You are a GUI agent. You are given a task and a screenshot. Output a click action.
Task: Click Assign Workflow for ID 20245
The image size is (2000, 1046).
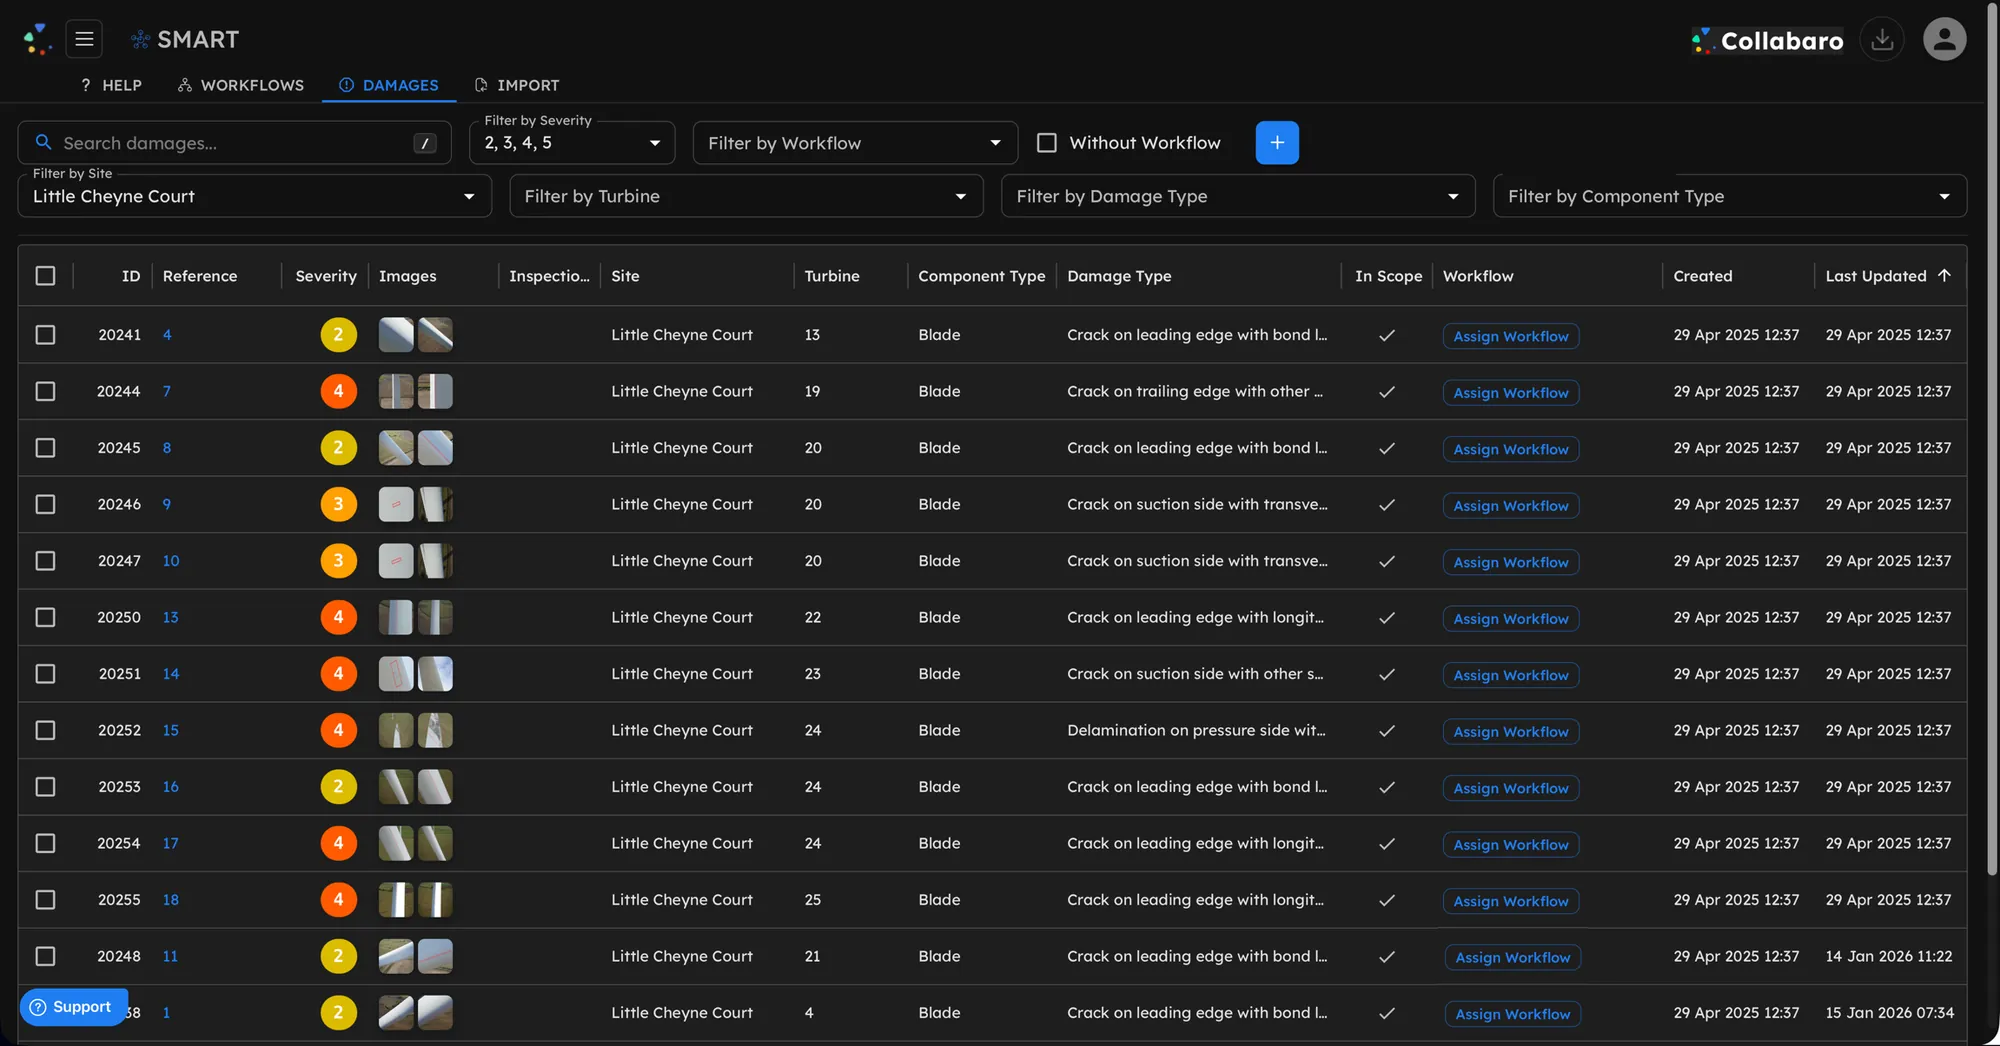1511,449
